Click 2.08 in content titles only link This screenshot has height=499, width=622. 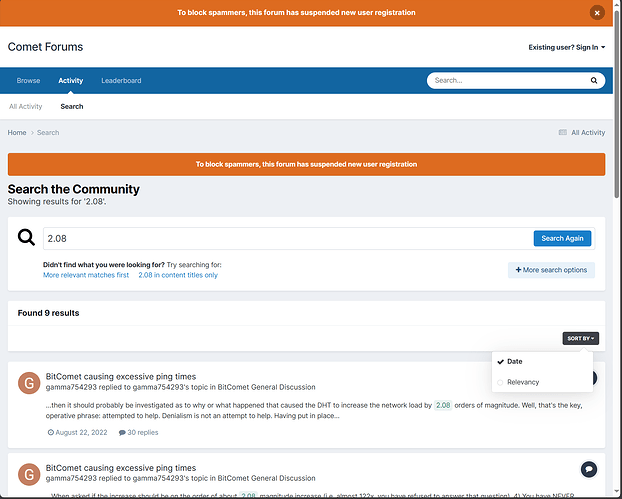pyautogui.click(x=178, y=275)
